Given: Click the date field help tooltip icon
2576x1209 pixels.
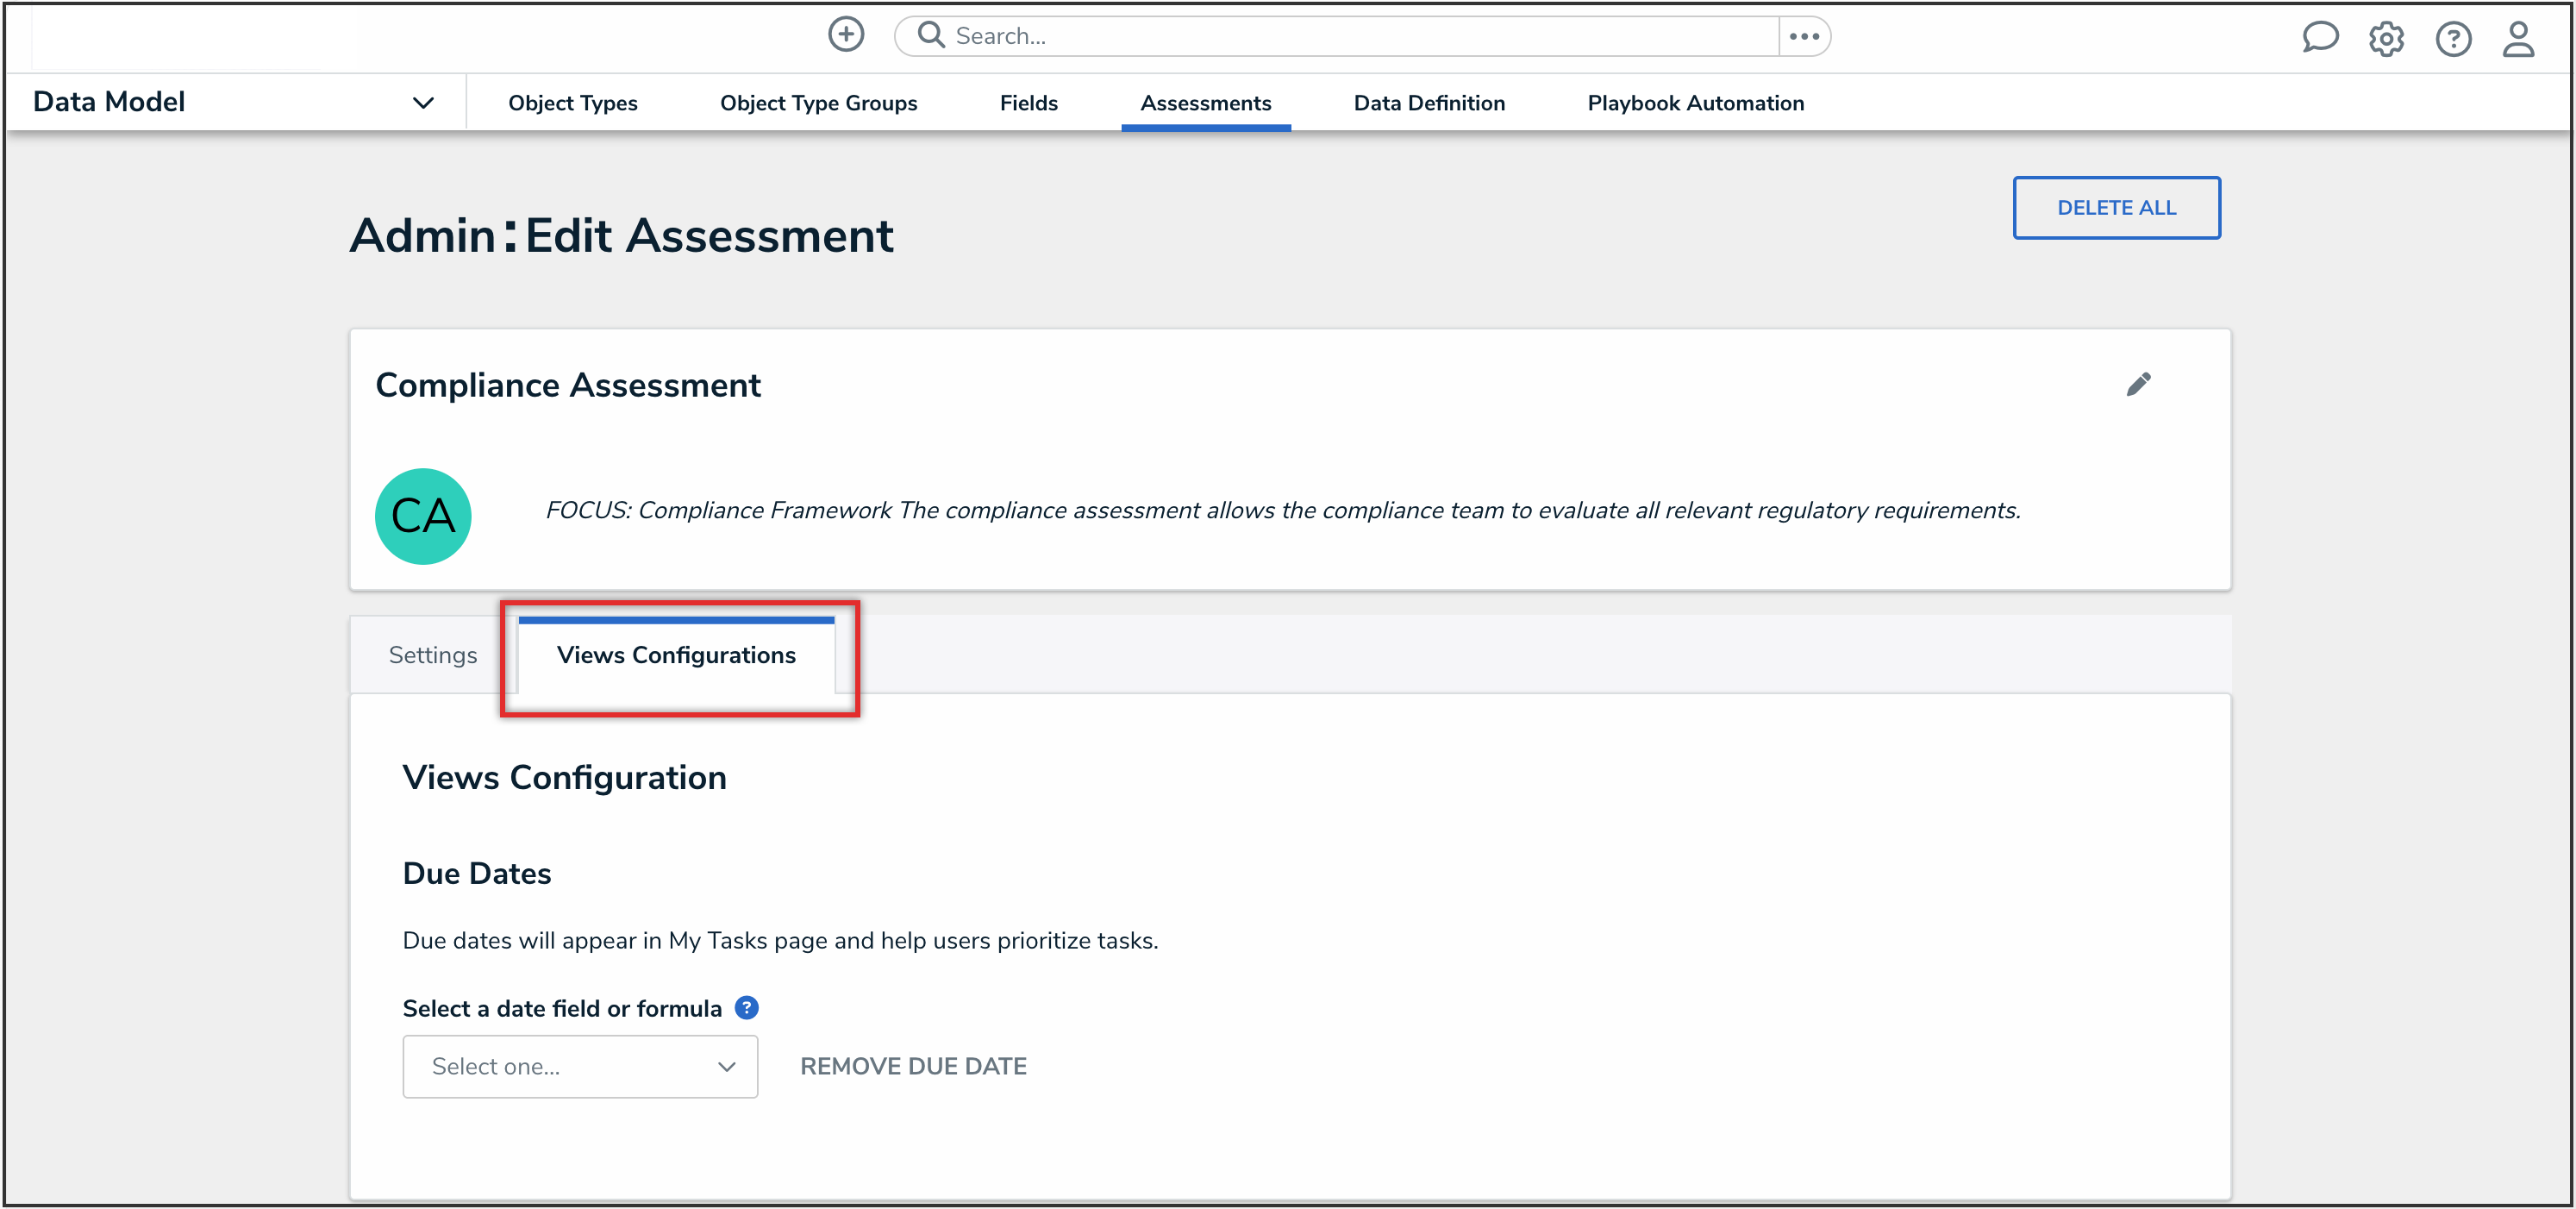Looking at the screenshot, I should tap(746, 1007).
